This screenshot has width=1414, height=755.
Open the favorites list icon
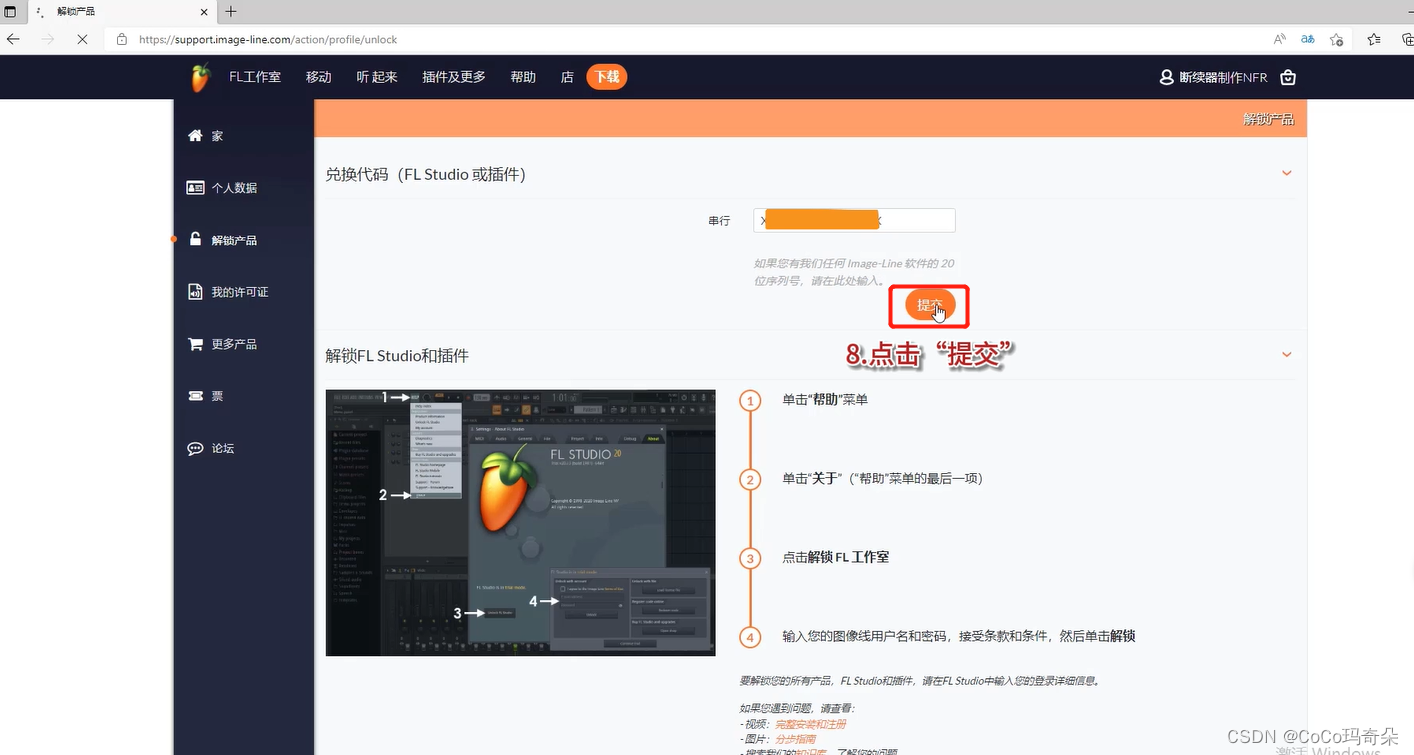(1374, 39)
